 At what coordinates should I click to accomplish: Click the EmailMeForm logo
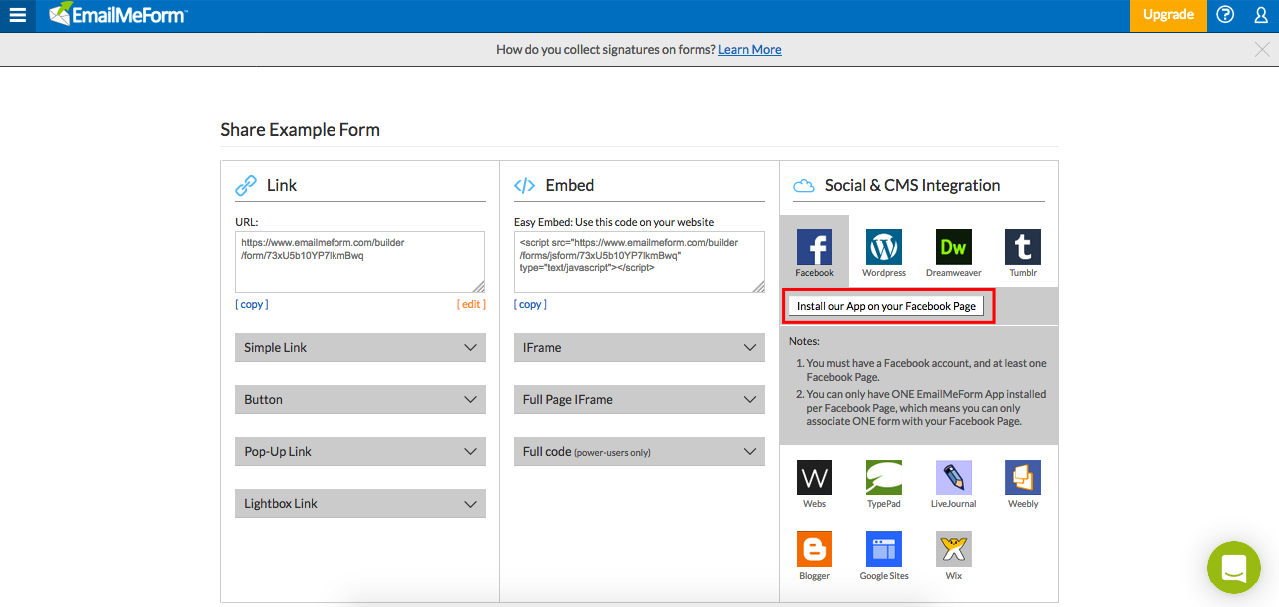tap(118, 15)
